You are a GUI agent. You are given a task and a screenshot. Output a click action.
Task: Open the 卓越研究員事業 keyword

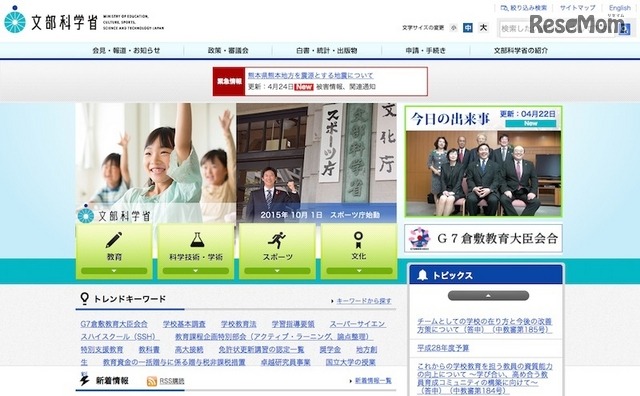point(285,363)
